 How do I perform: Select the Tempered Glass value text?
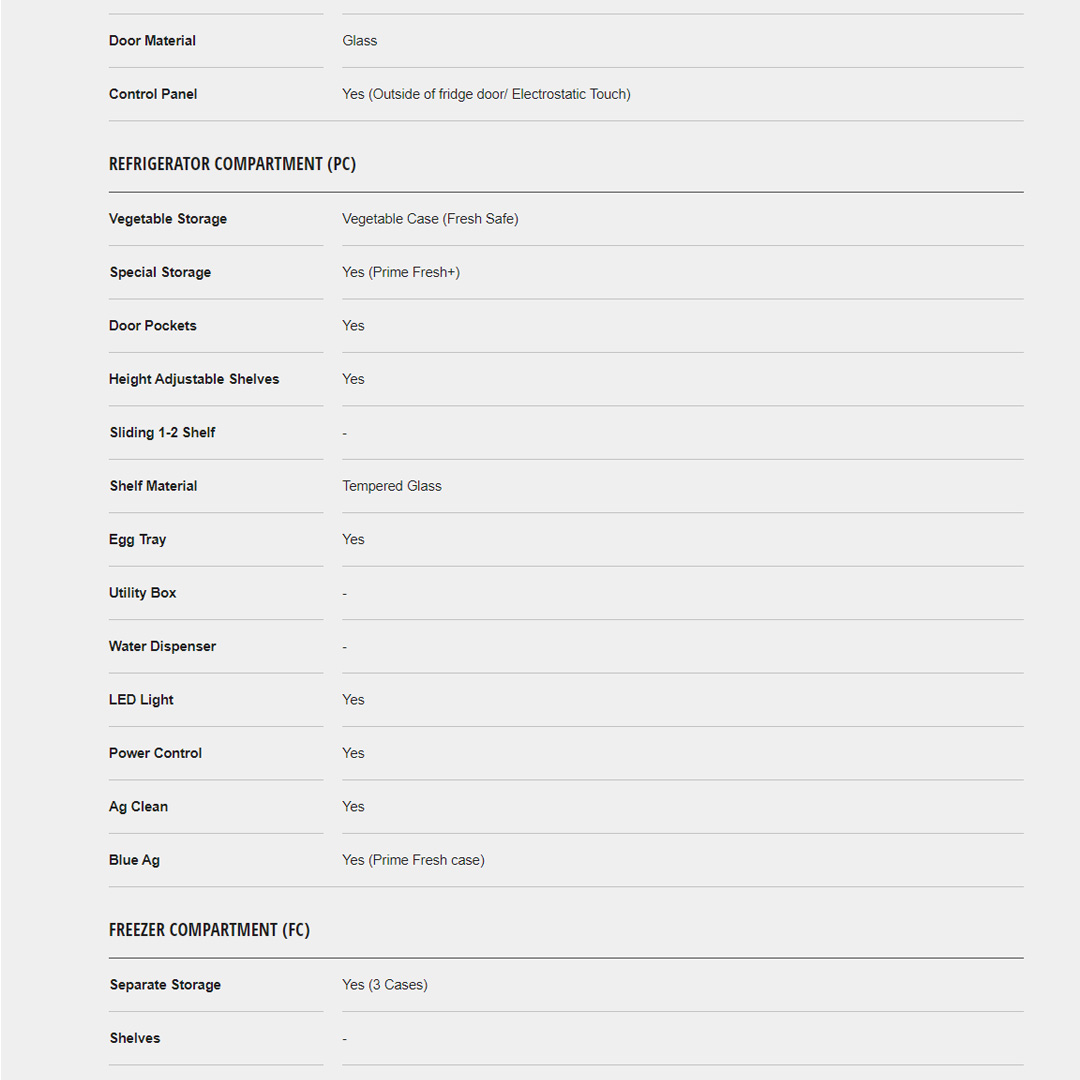pos(392,486)
